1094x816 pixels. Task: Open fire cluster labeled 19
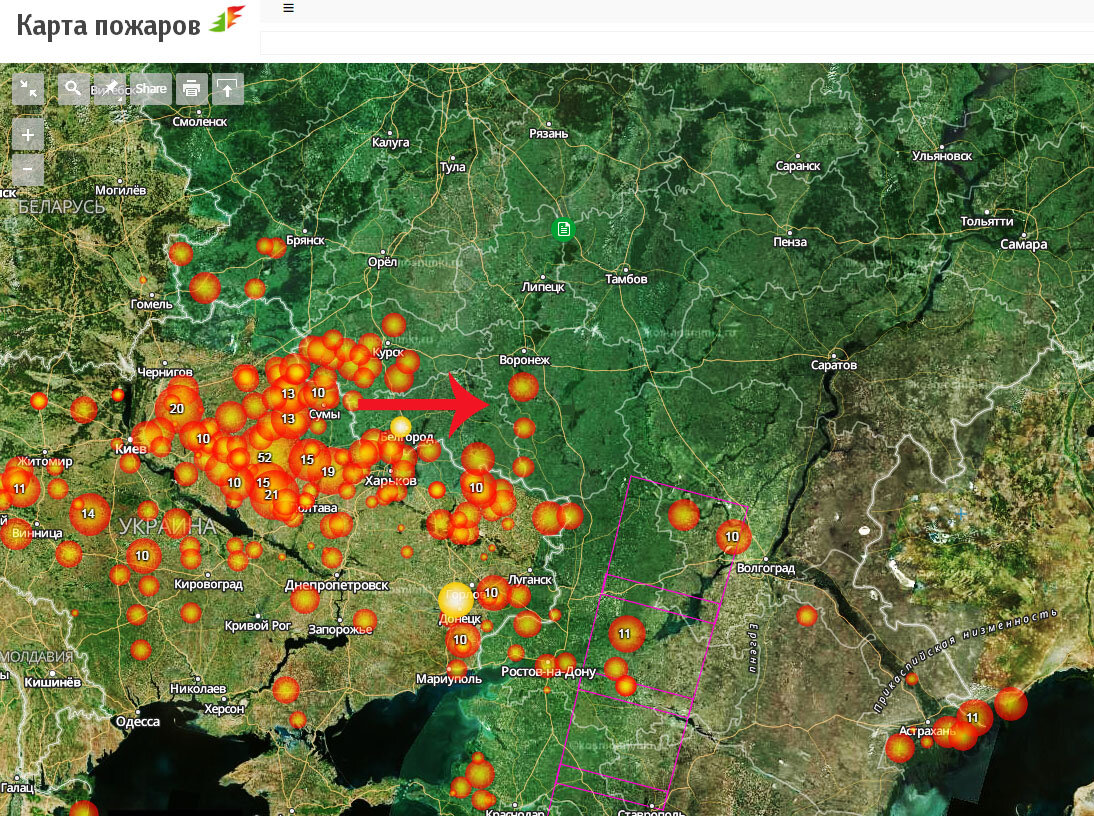click(x=328, y=472)
